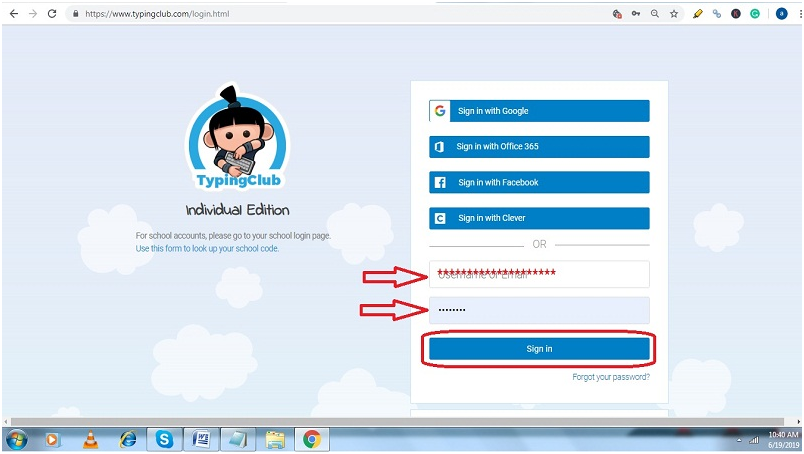Click the padlock icon in address bar
The width and height of the screenshot is (804, 454).
pos(76,14)
